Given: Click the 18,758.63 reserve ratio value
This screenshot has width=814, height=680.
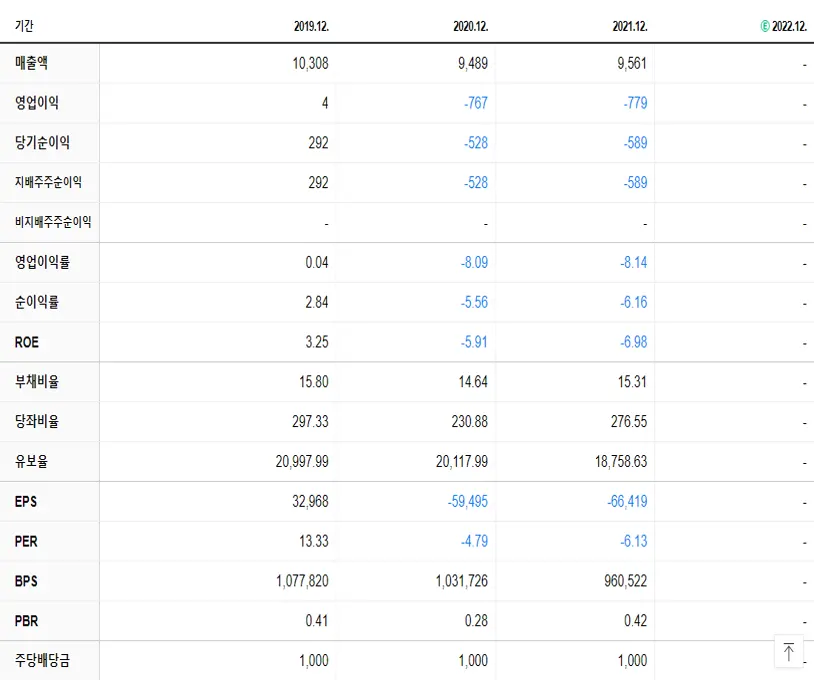Looking at the screenshot, I should point(621,461).
